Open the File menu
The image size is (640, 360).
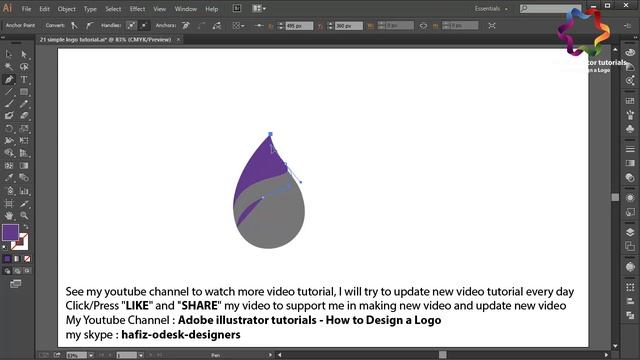tap(26, 9)
